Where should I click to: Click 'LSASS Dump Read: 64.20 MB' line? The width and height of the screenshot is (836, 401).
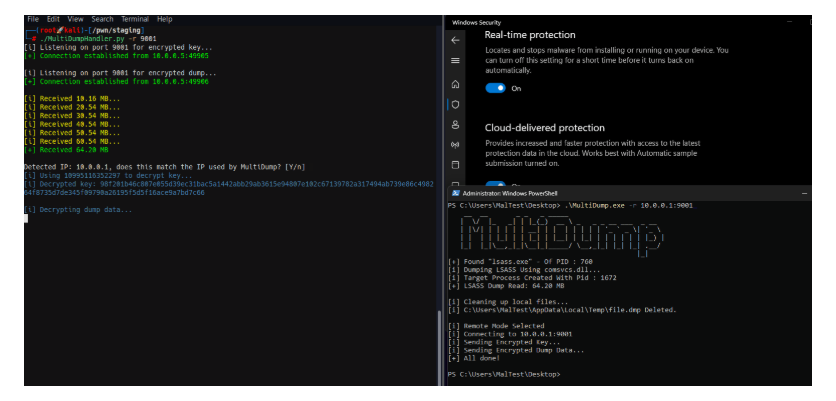[x=507, y=286]
